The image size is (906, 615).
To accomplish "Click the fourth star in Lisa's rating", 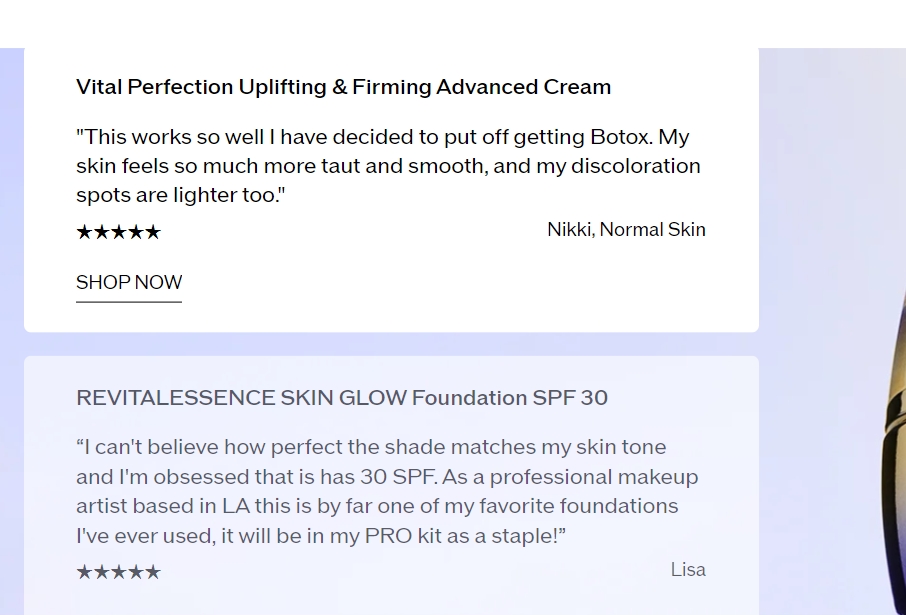I will 136,572.
